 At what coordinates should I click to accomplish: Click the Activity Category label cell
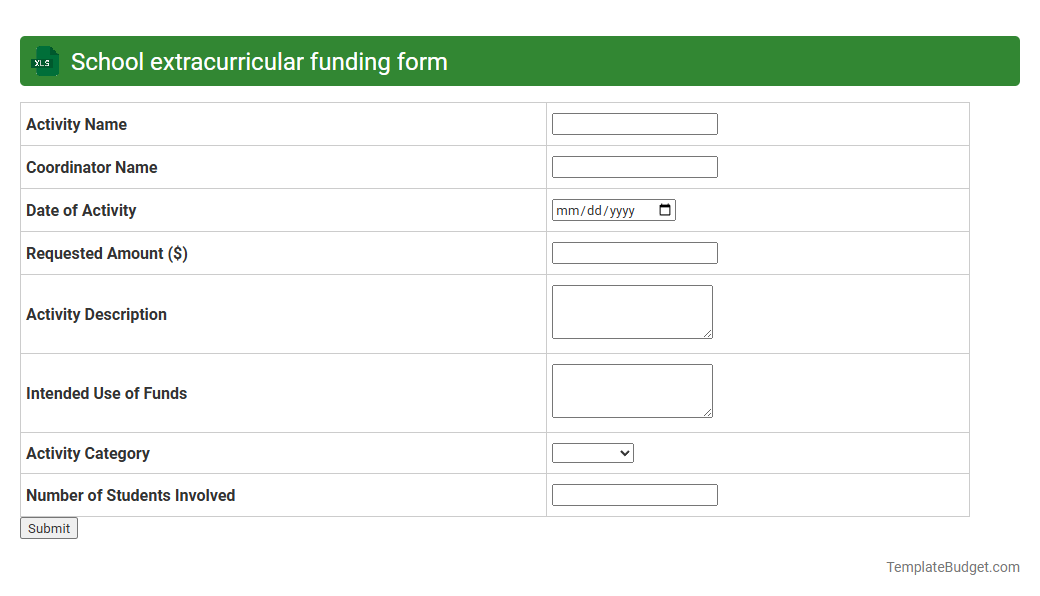click(x=87, y=452)
